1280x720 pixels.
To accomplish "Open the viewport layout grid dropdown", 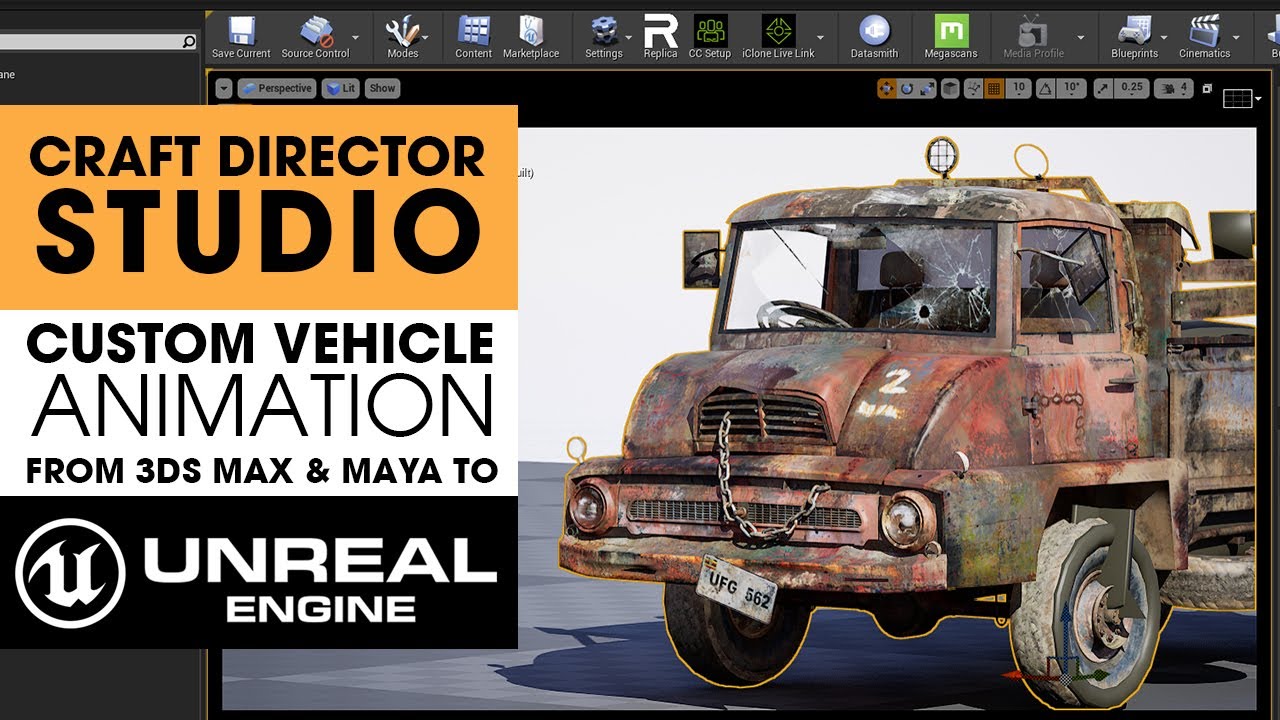I will (x=1242, y=98).
